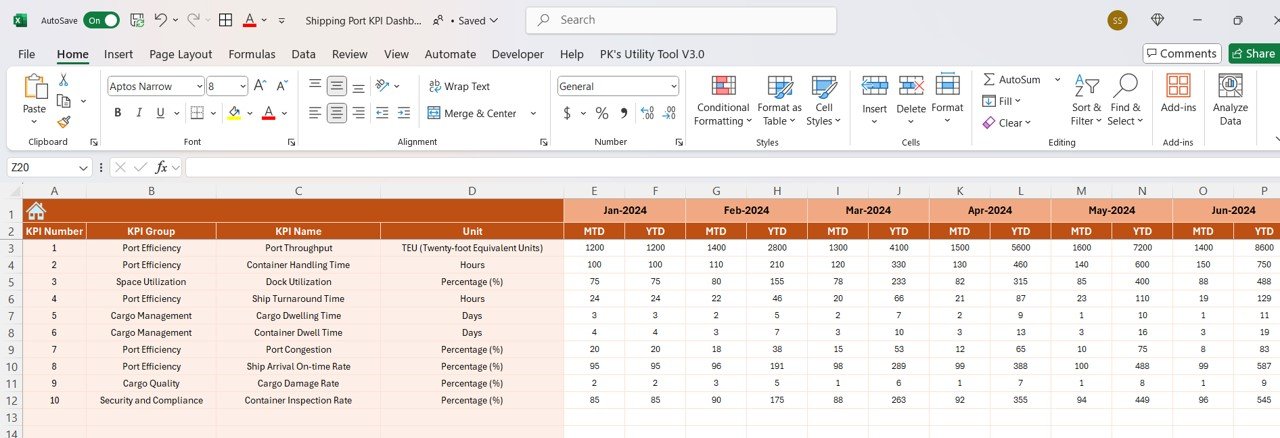Apply Percent Style
The image size is (1280, 438).
click(602, 113)
